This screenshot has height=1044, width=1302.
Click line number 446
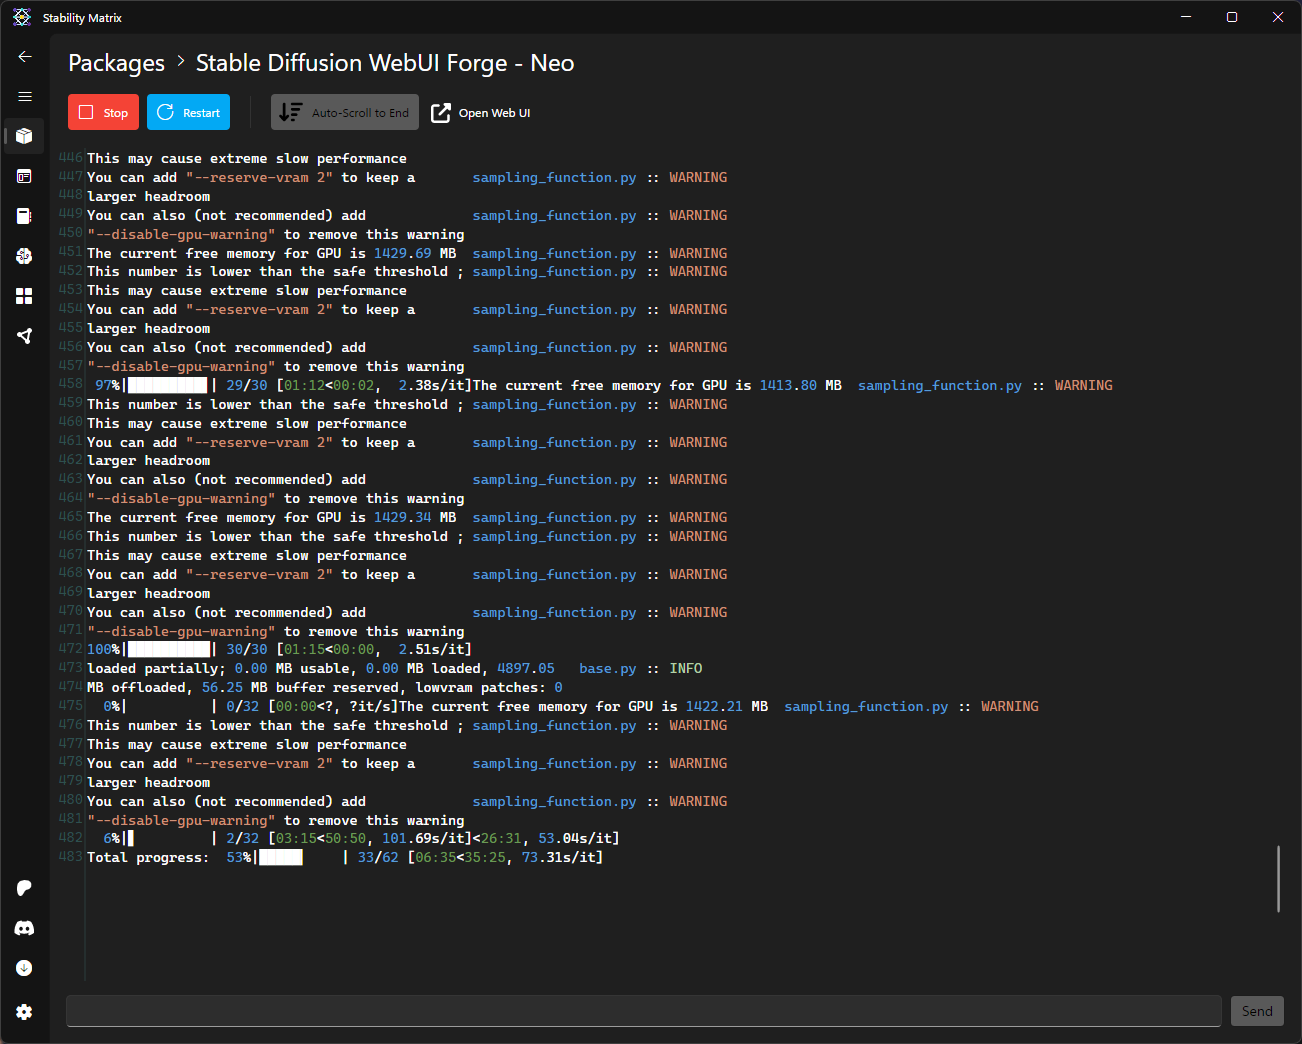(x=70, y=157)
